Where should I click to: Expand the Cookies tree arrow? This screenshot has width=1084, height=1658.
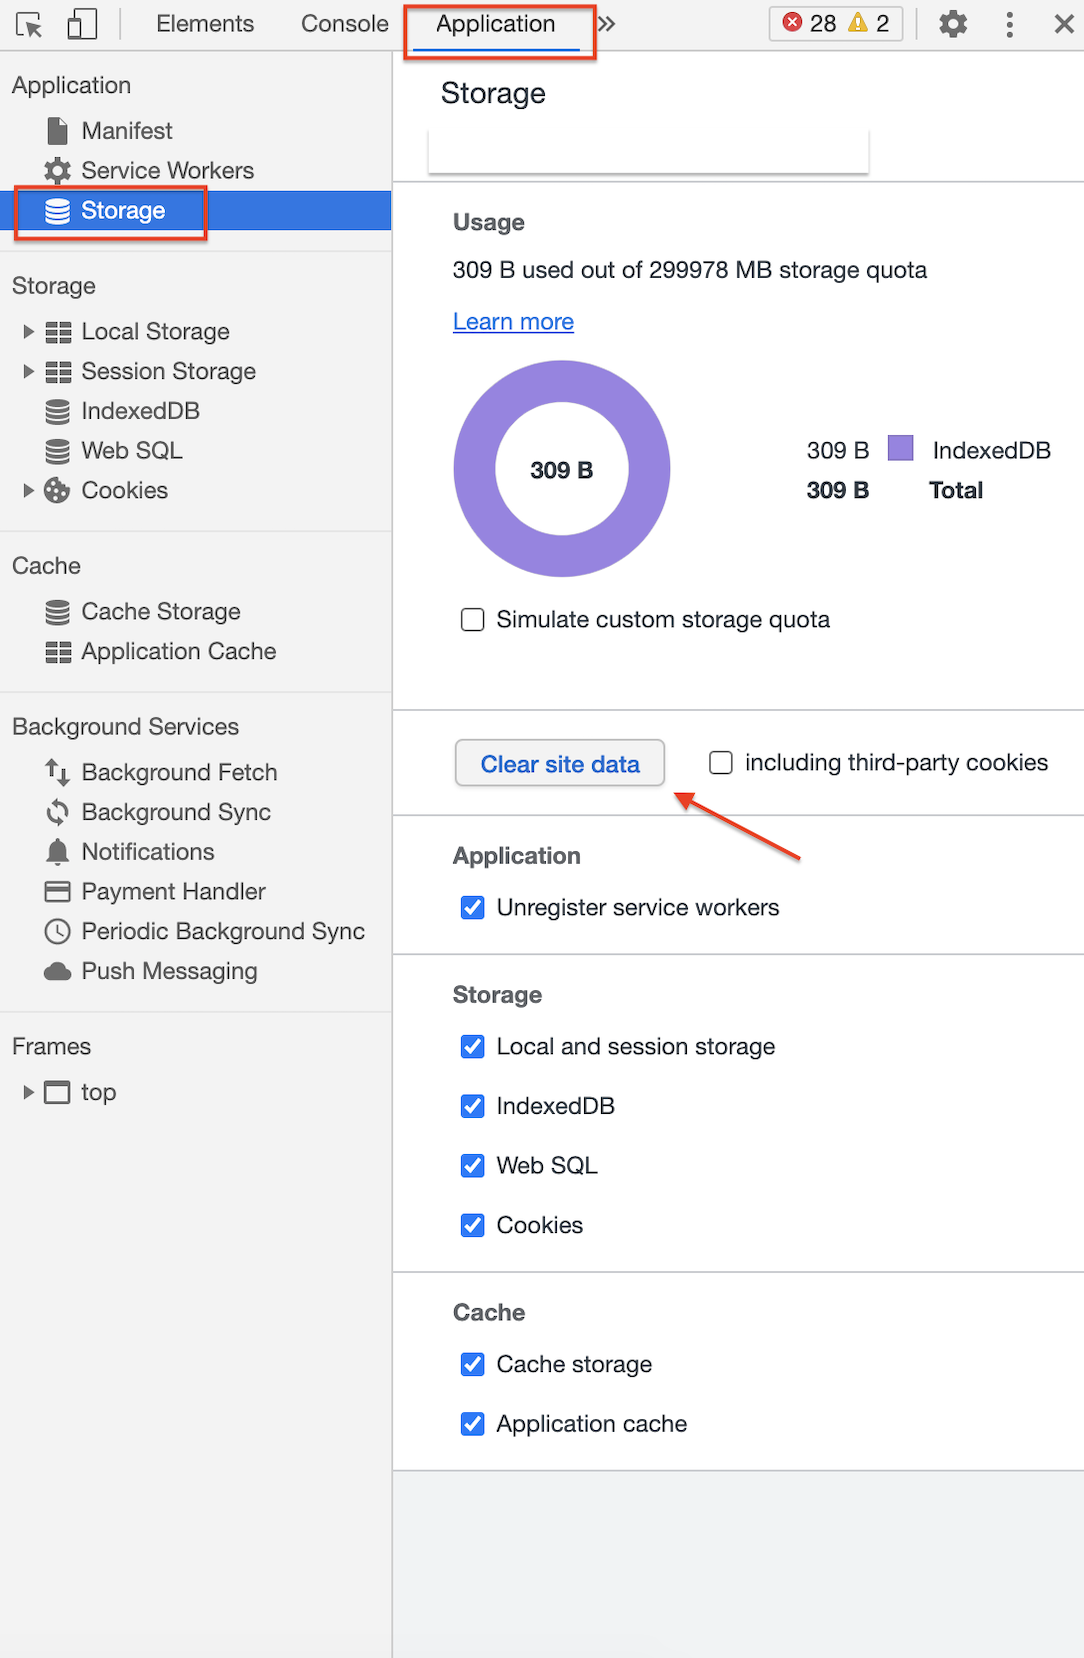pyautogui.click(x=28, y=491)
